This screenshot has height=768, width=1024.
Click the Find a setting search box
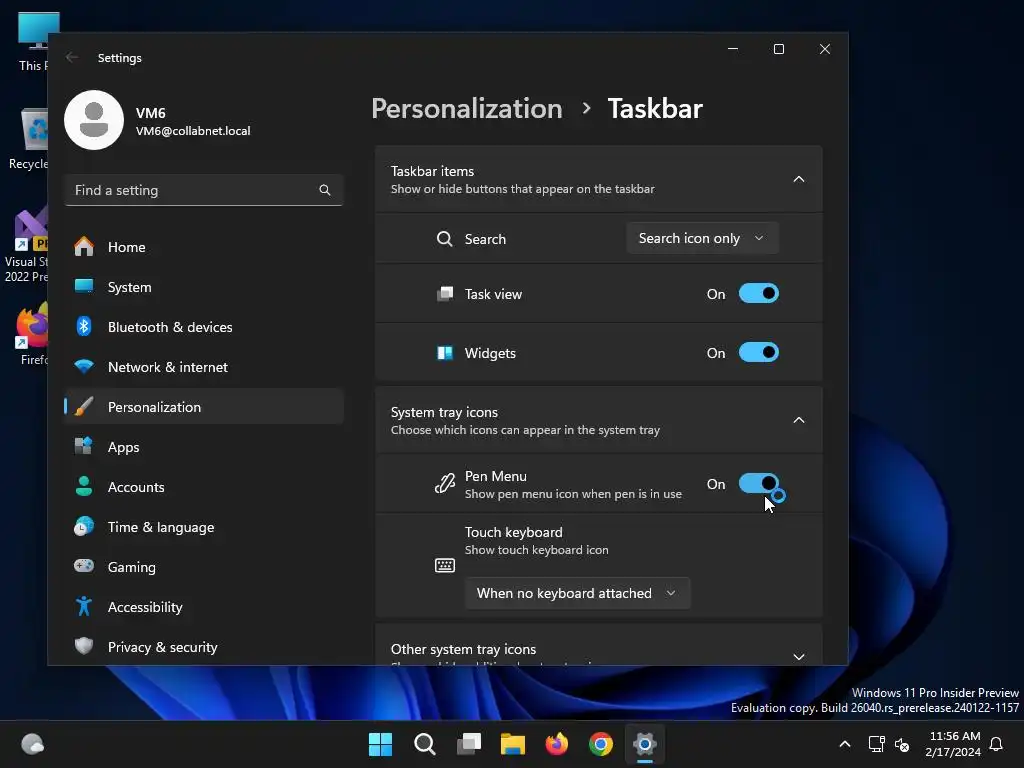(x=204, y=190)
